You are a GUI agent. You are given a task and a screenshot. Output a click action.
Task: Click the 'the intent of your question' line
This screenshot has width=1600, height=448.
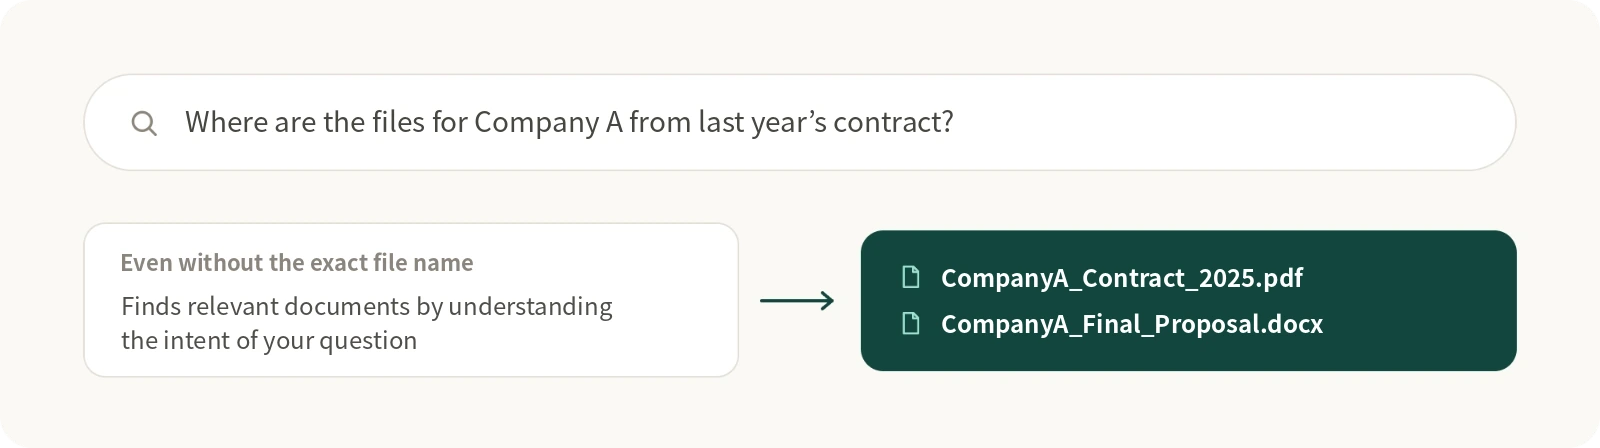[269, 340]
